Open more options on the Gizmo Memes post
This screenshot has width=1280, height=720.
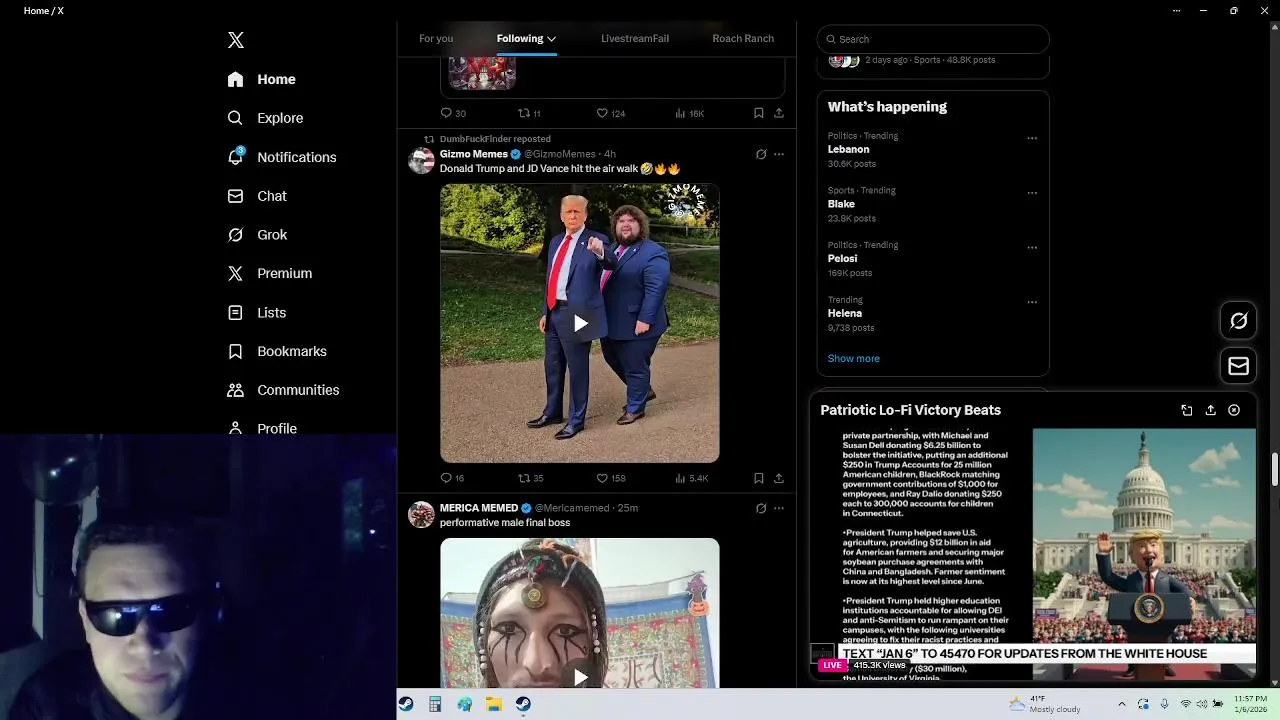pyautogui.click(x=779, y=154)
